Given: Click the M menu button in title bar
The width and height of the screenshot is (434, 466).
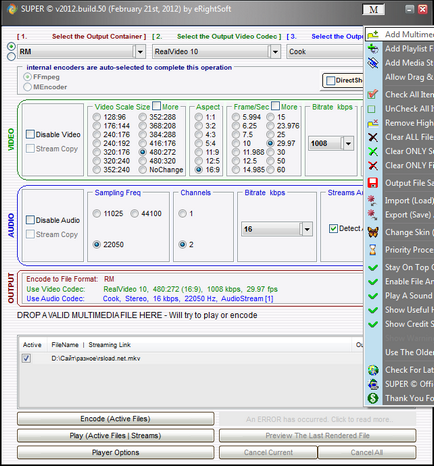Looking at the screenshot, I should click(373, 10).
